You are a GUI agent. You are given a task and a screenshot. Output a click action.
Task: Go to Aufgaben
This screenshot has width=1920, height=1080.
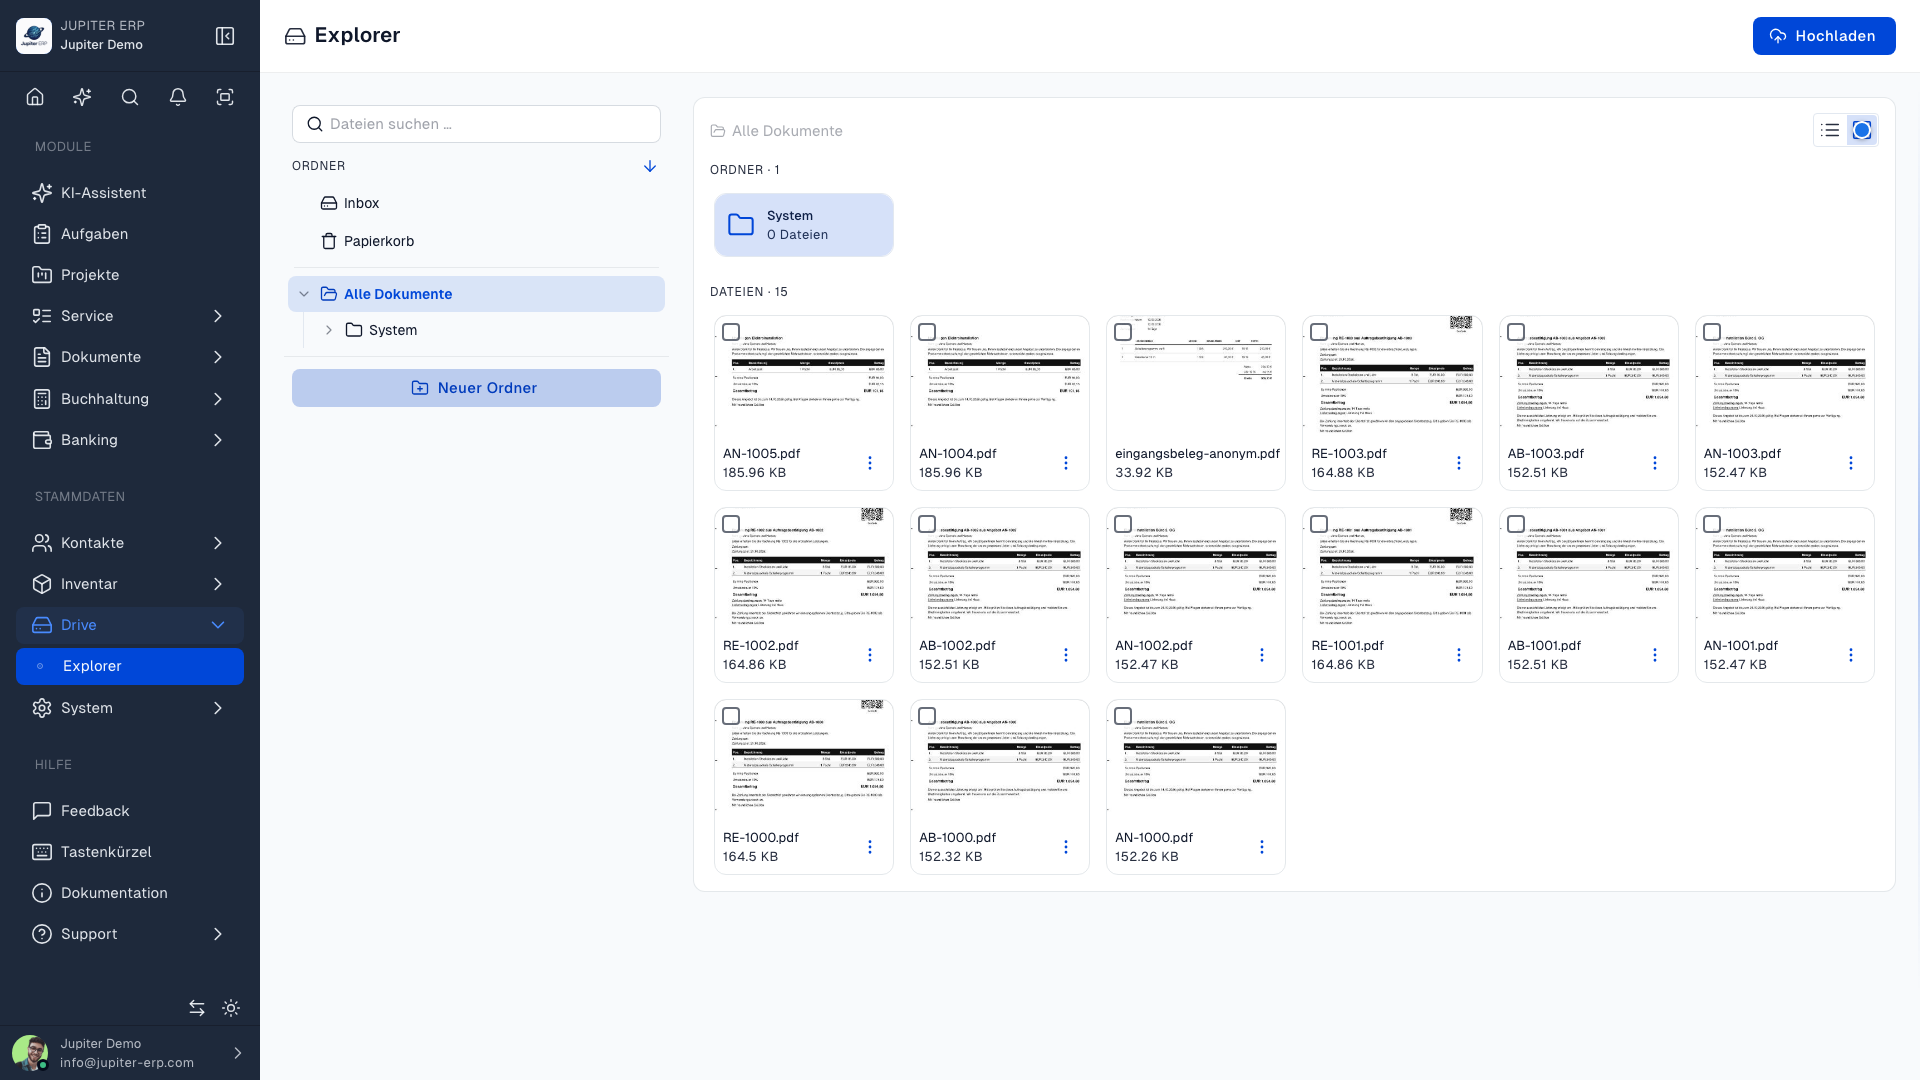130,234
